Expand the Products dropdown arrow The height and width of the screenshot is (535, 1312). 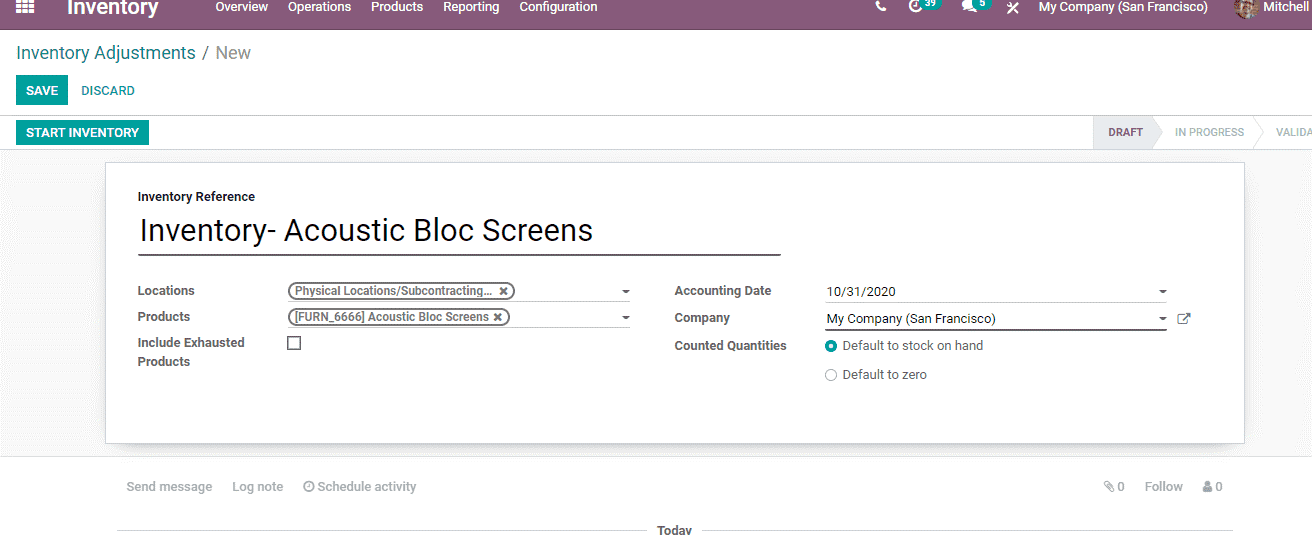625,318
